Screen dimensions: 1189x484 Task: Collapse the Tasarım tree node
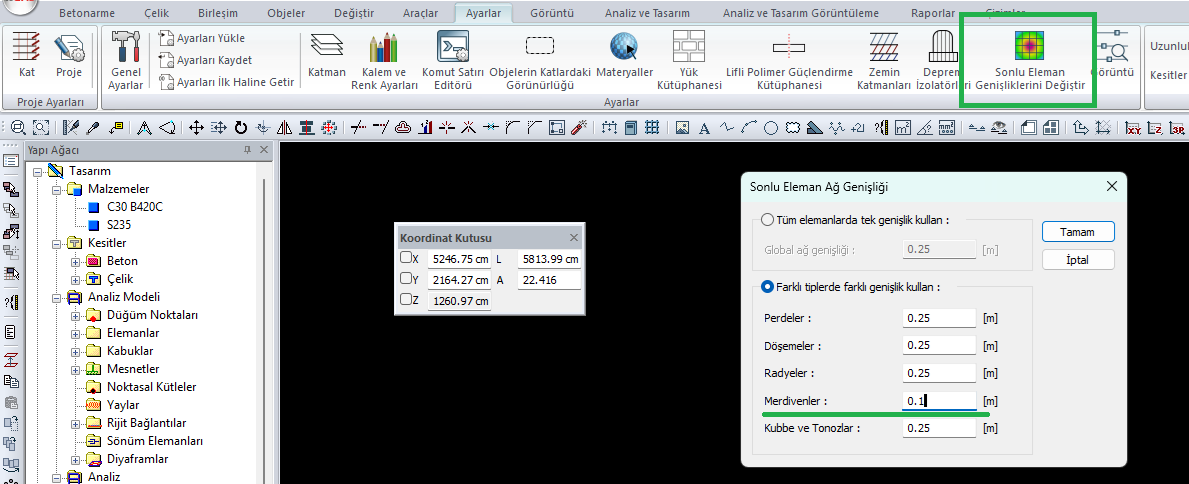pyautogui.click(x=39, y=171)
